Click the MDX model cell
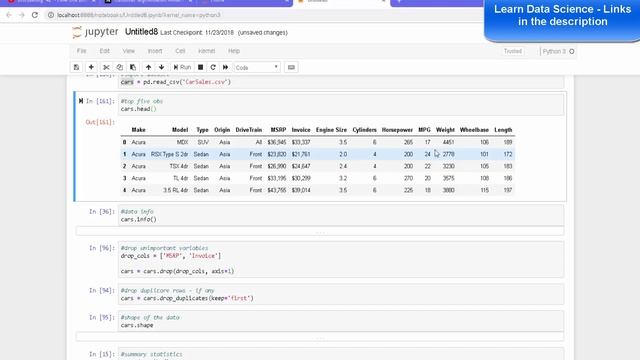The width and height of the screenshot is (640, 360). pyautogui.click(x=182, y=142)
